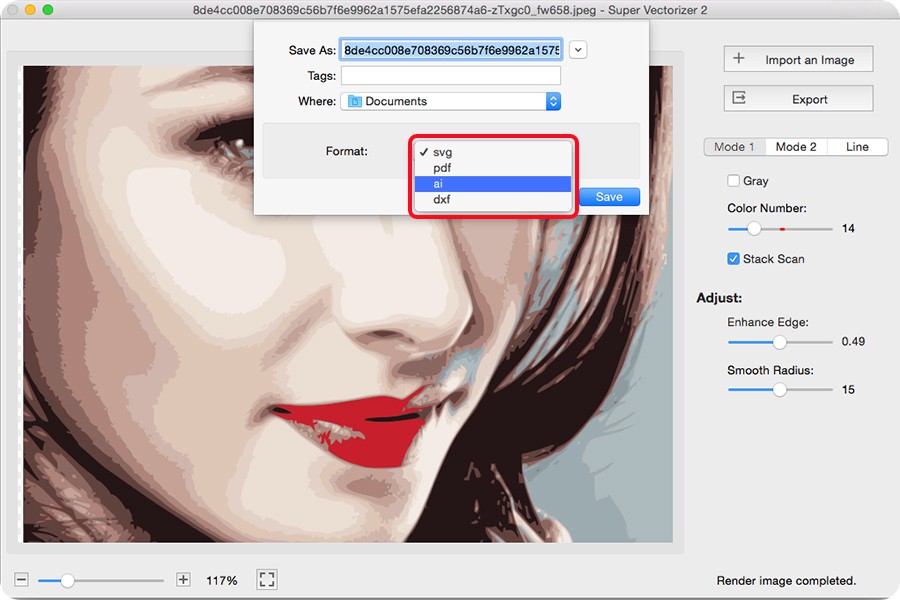The width and height of the screenshot is (900, 600).
Task: Zoom out using the minus icon
Action: (21, 579)
